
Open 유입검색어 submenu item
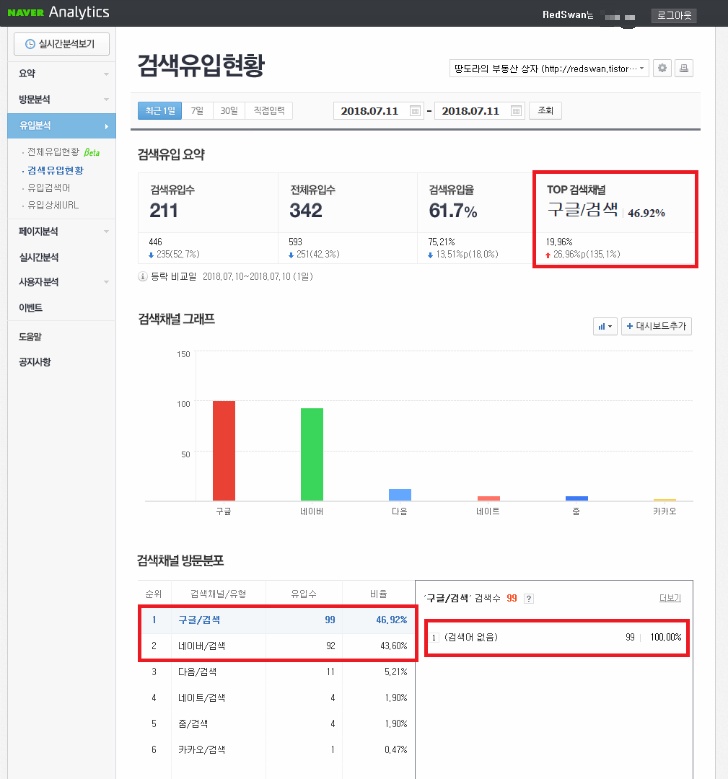(49, 188)
